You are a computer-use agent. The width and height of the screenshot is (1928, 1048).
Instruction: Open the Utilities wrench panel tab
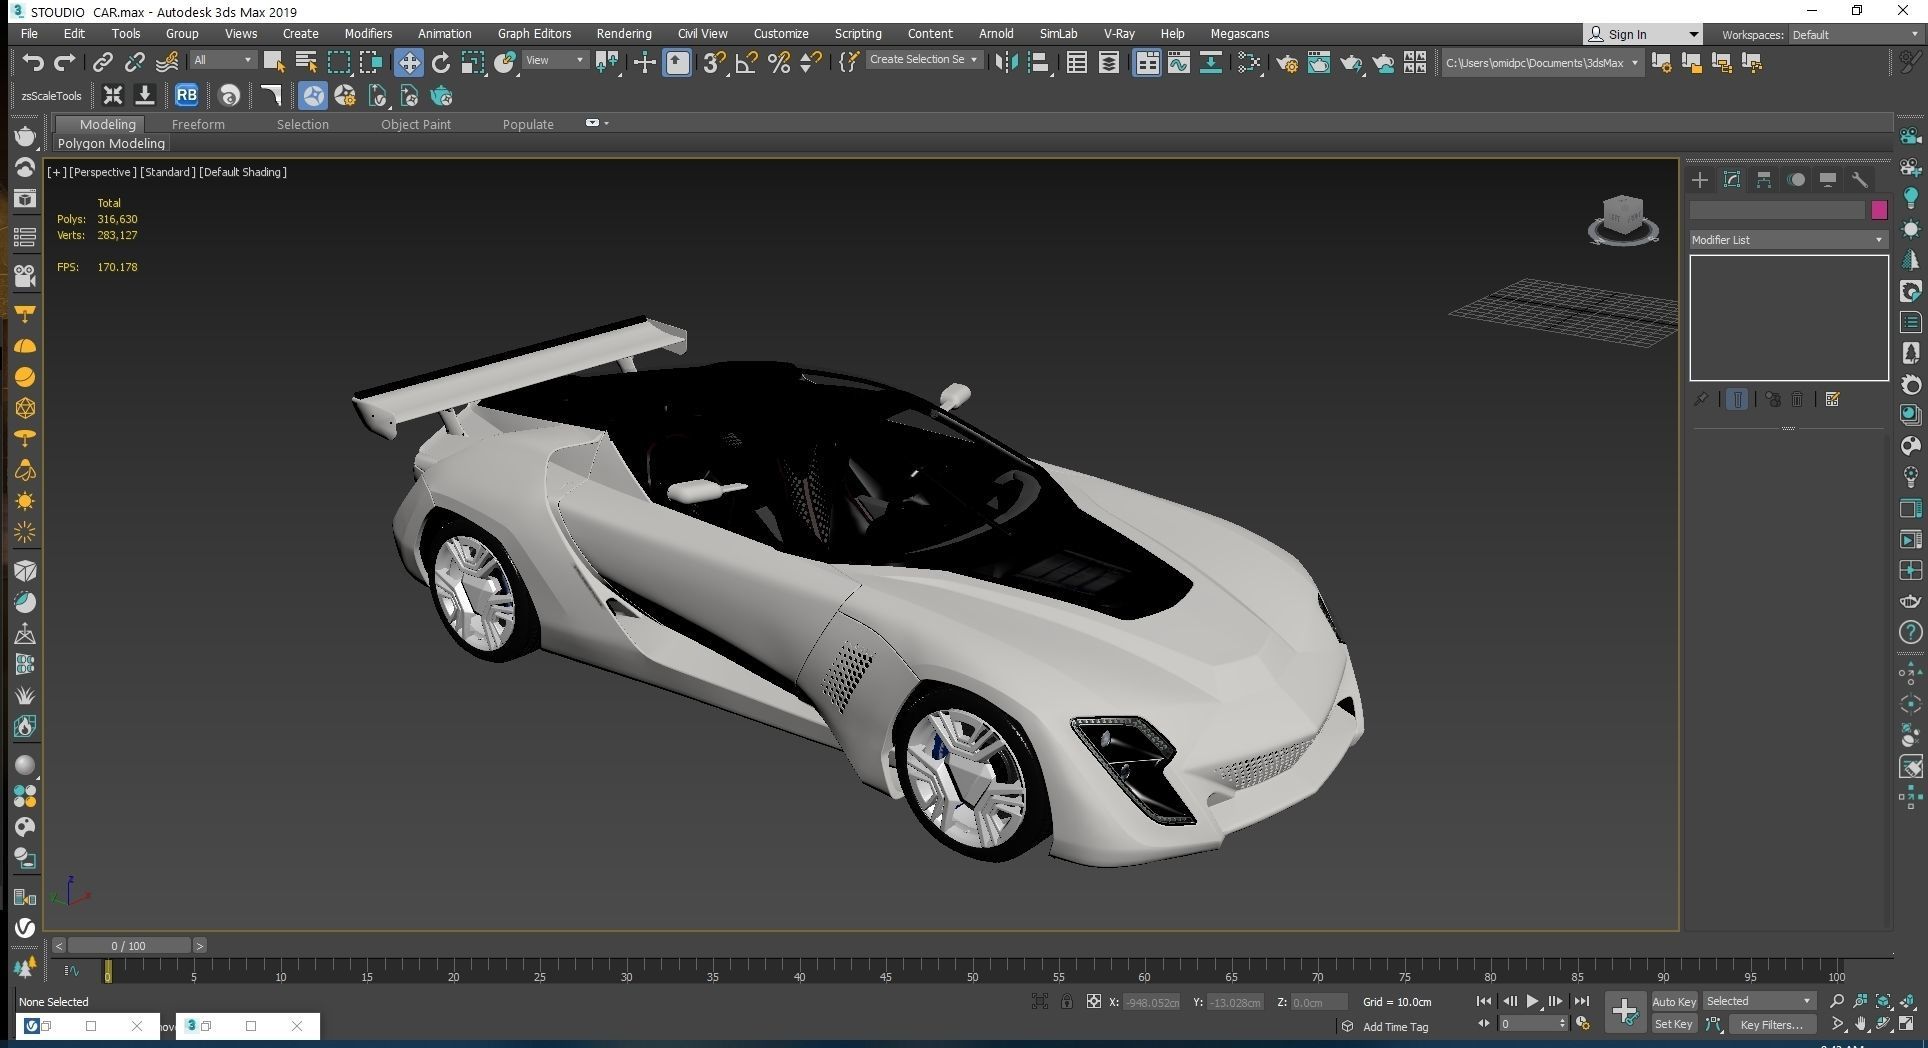tap(1860, 180)
